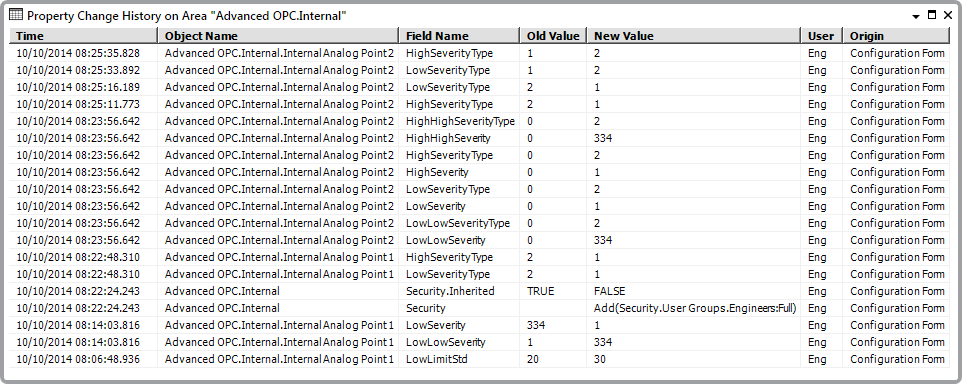The height and width of the screenshot is (384, 962).
Task: Click the FALSE new value cell
Action: 609,291
